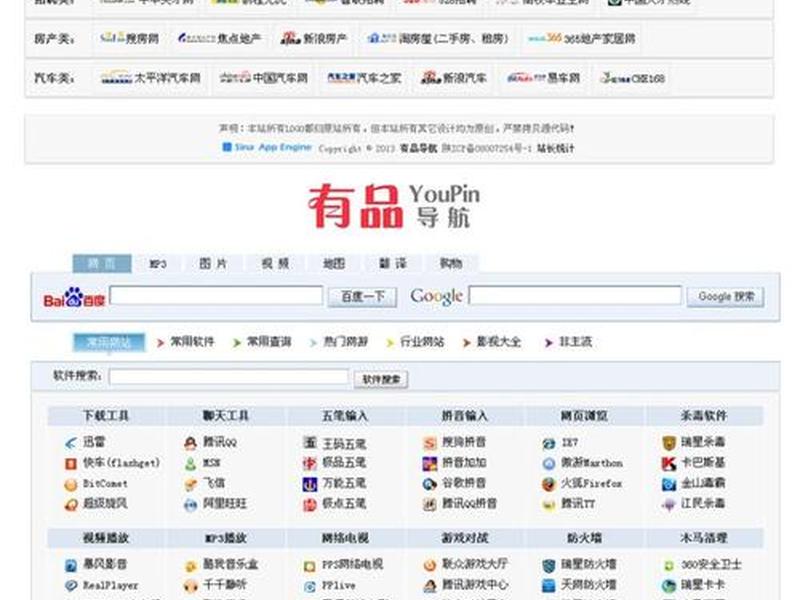800x600 pixels.
Task: Select the 飞信 chat icon
Action: click(x=190, y=484)
